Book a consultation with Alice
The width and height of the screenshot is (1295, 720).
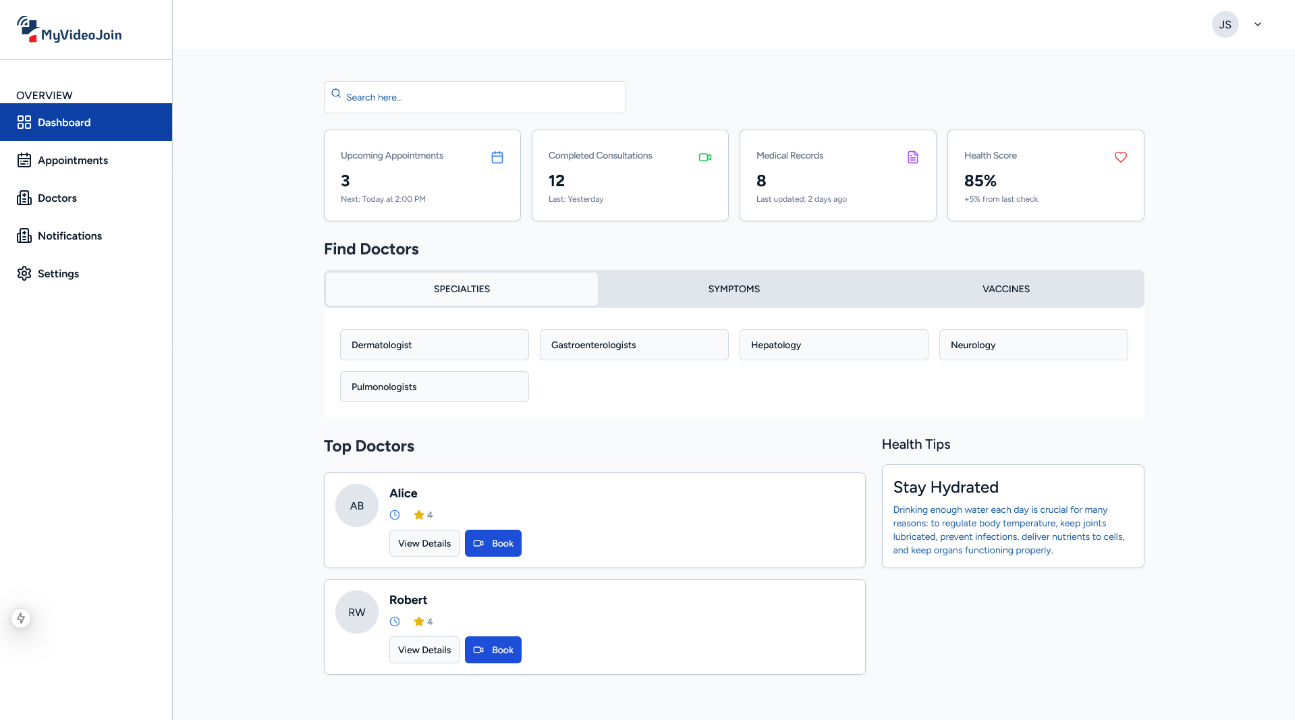[493, 543]
